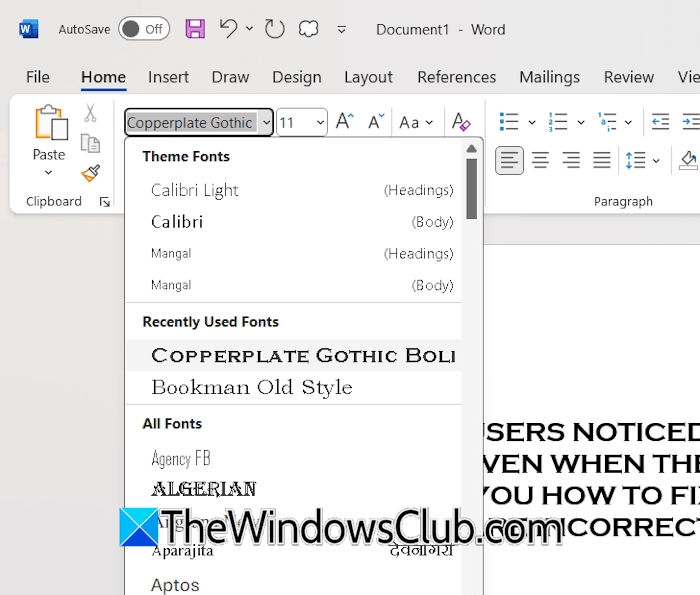Select Mangal (Body) from theme fonts
The height and width of the screenshot is (595, 700).
point(294,285)
